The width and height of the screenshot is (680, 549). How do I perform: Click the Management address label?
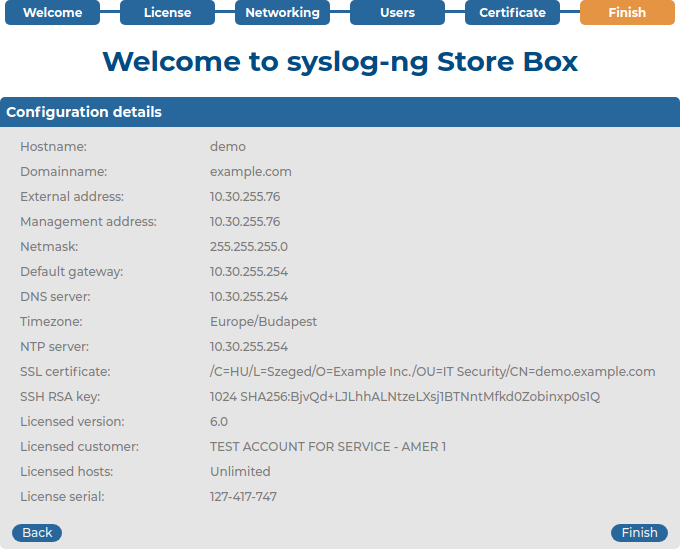pos(88,222)
